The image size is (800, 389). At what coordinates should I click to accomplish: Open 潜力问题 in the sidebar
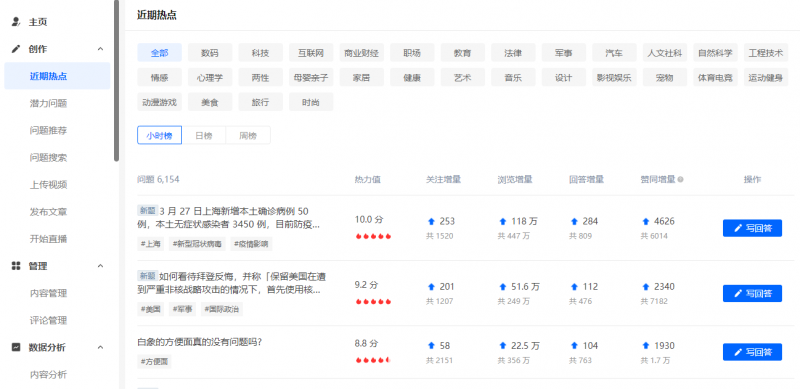pyautogui.click(x=48, y=104)
